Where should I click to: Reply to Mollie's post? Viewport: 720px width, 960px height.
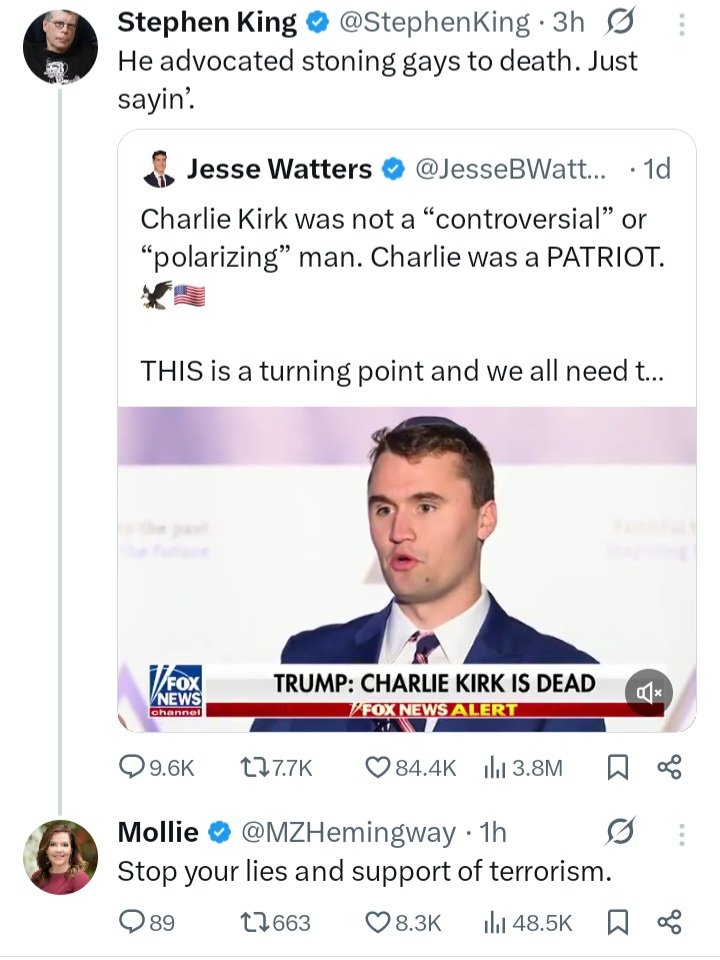coord(132,922)
